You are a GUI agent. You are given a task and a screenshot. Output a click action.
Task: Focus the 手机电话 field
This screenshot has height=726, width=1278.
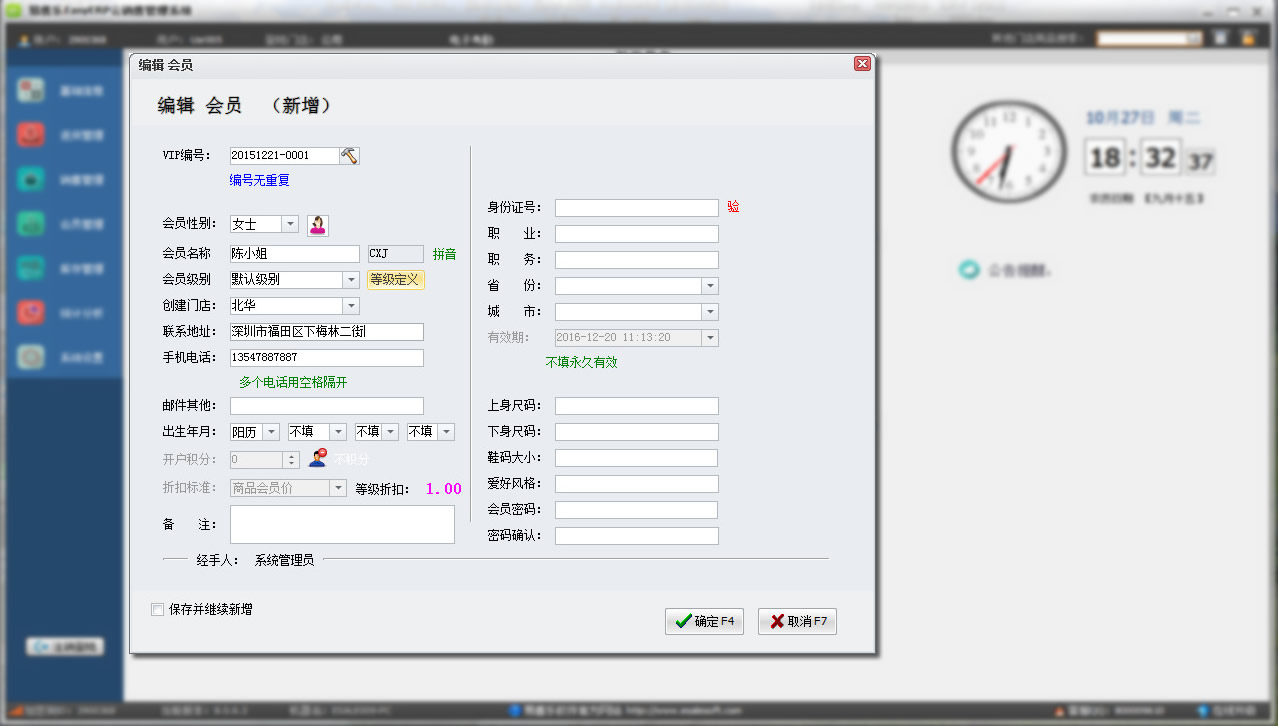pyautogui.click(x=326, y=358)
